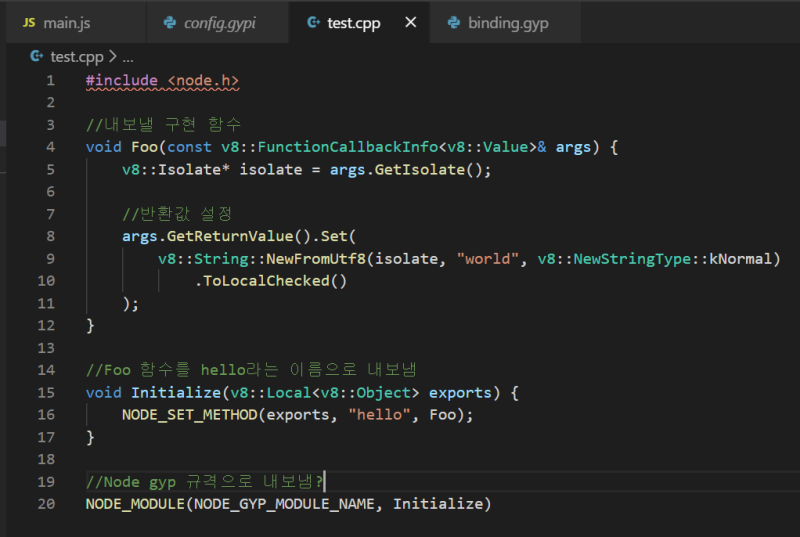Click the "world" string on line 9

[490, 259]
